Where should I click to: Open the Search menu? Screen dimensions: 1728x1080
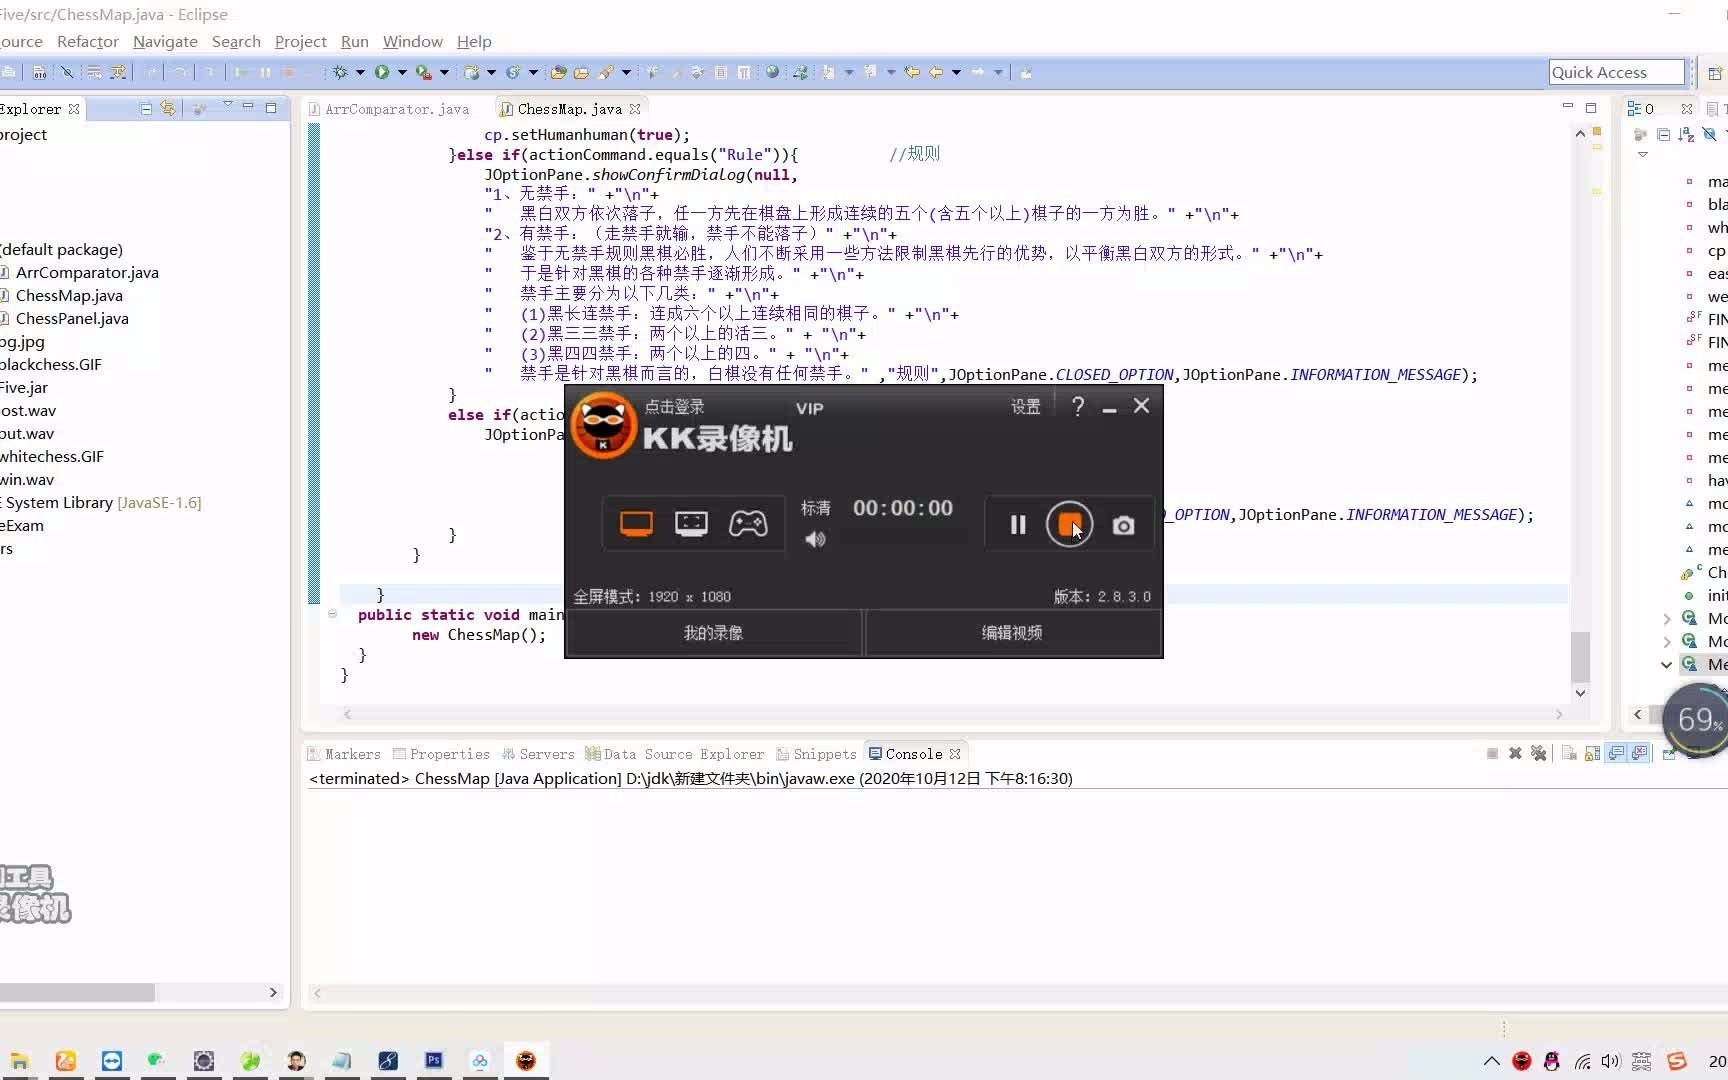(x=236, y=41)
